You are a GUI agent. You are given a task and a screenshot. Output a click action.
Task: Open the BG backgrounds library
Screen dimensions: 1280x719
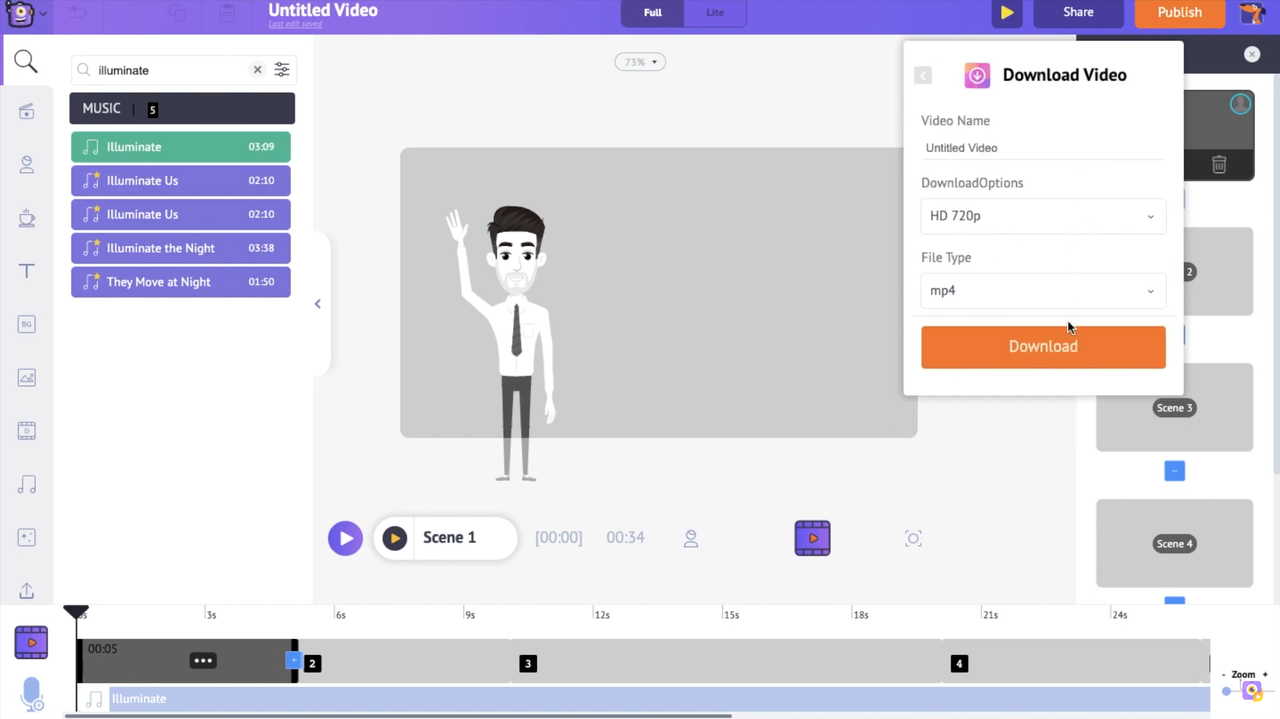click(x=26, y=324)
